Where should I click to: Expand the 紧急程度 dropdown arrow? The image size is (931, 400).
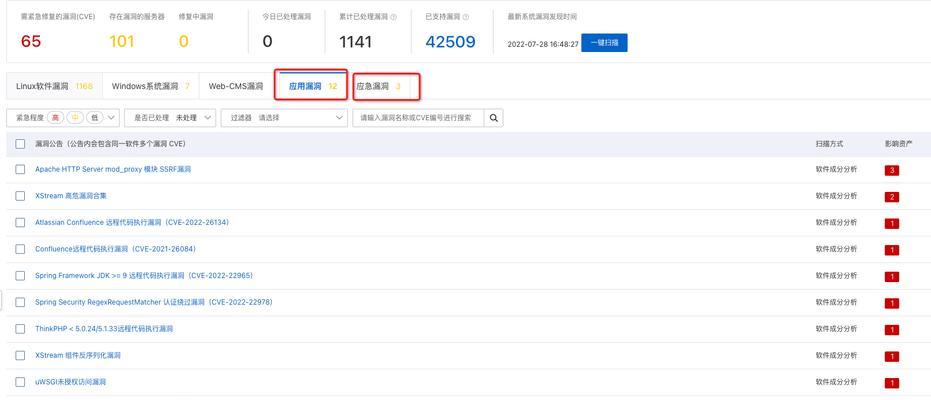[x=112, y=118]
